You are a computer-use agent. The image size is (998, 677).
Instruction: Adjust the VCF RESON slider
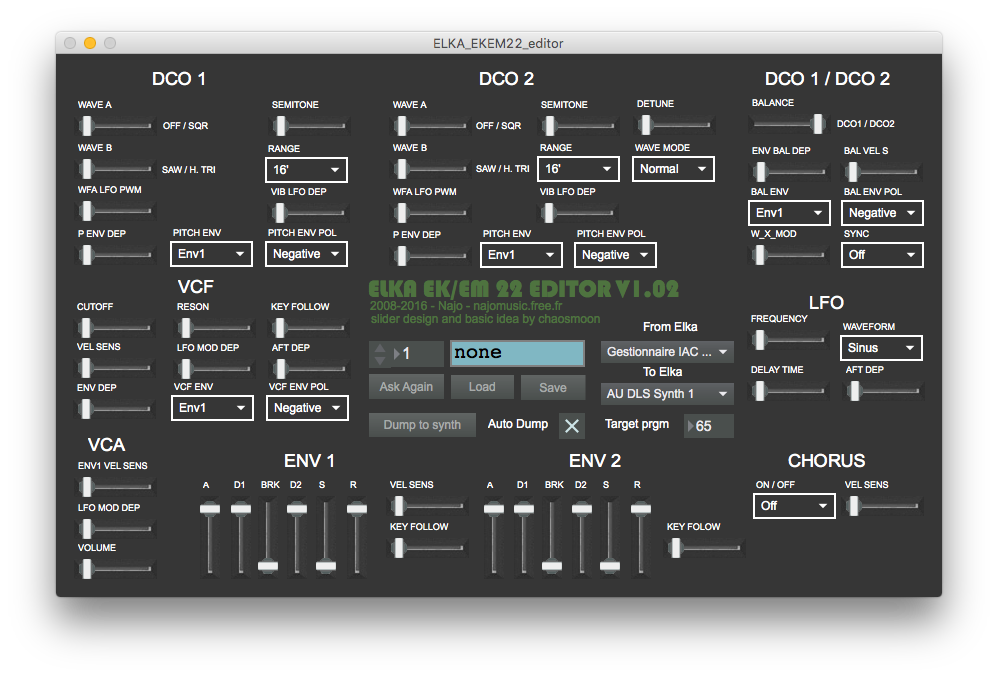pos(214,328)
